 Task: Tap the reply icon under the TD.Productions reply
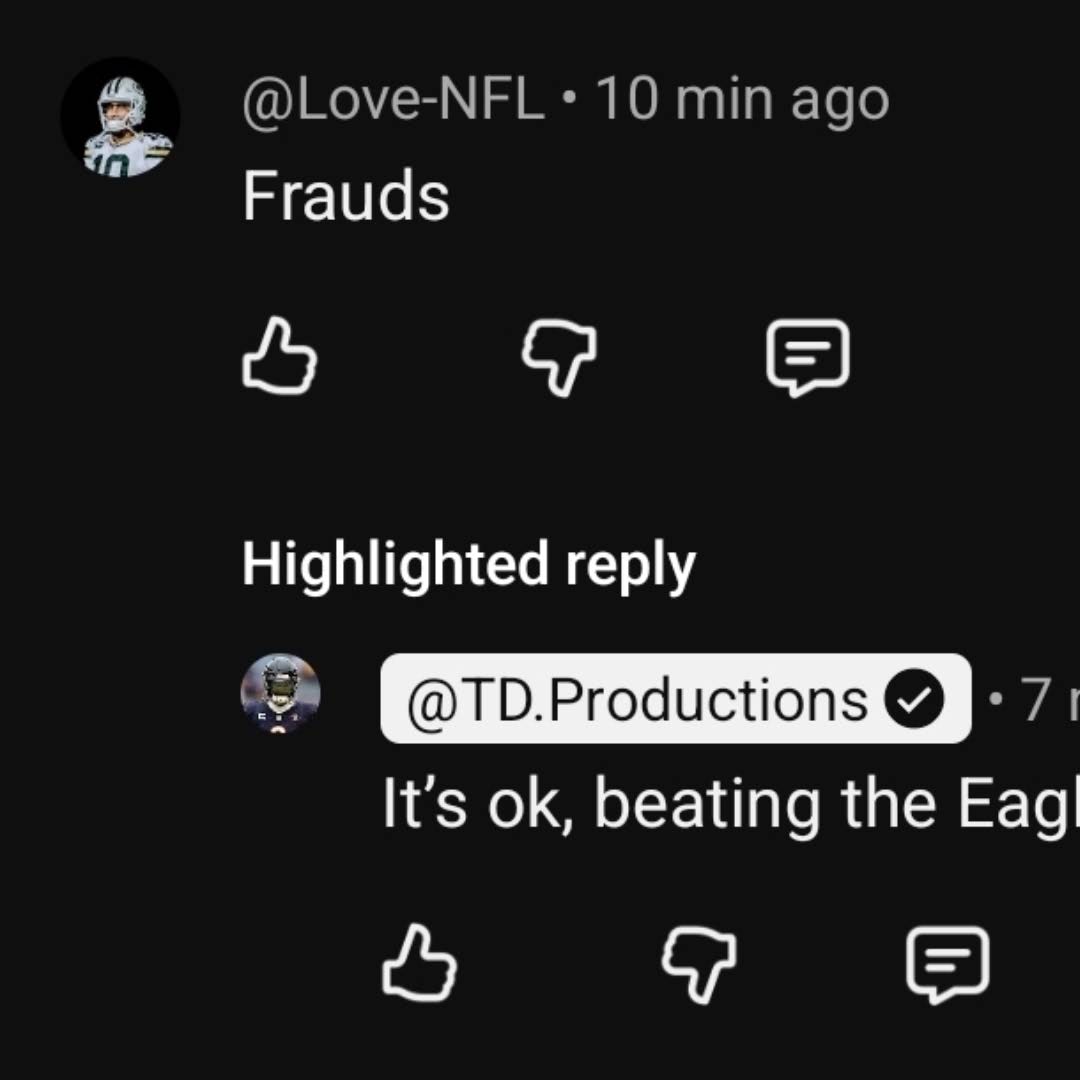click(x=948, y=964)
